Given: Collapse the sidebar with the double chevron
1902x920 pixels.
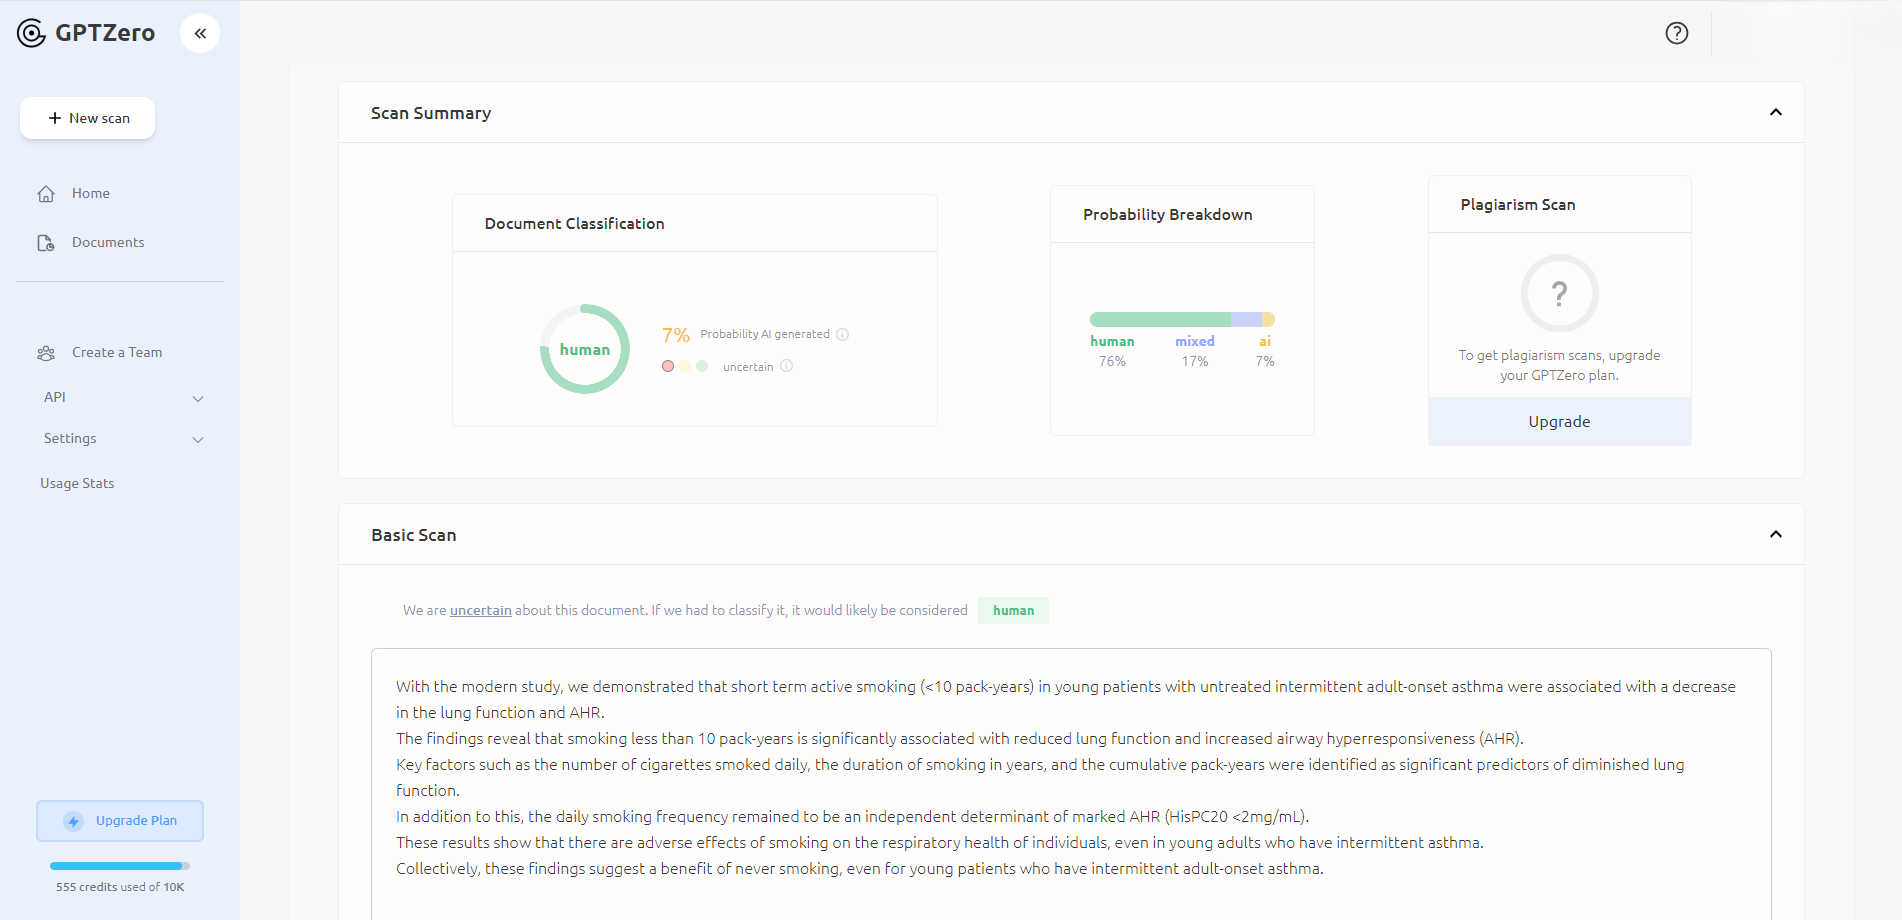Looking at the screenshot, I should click(200, 32).
